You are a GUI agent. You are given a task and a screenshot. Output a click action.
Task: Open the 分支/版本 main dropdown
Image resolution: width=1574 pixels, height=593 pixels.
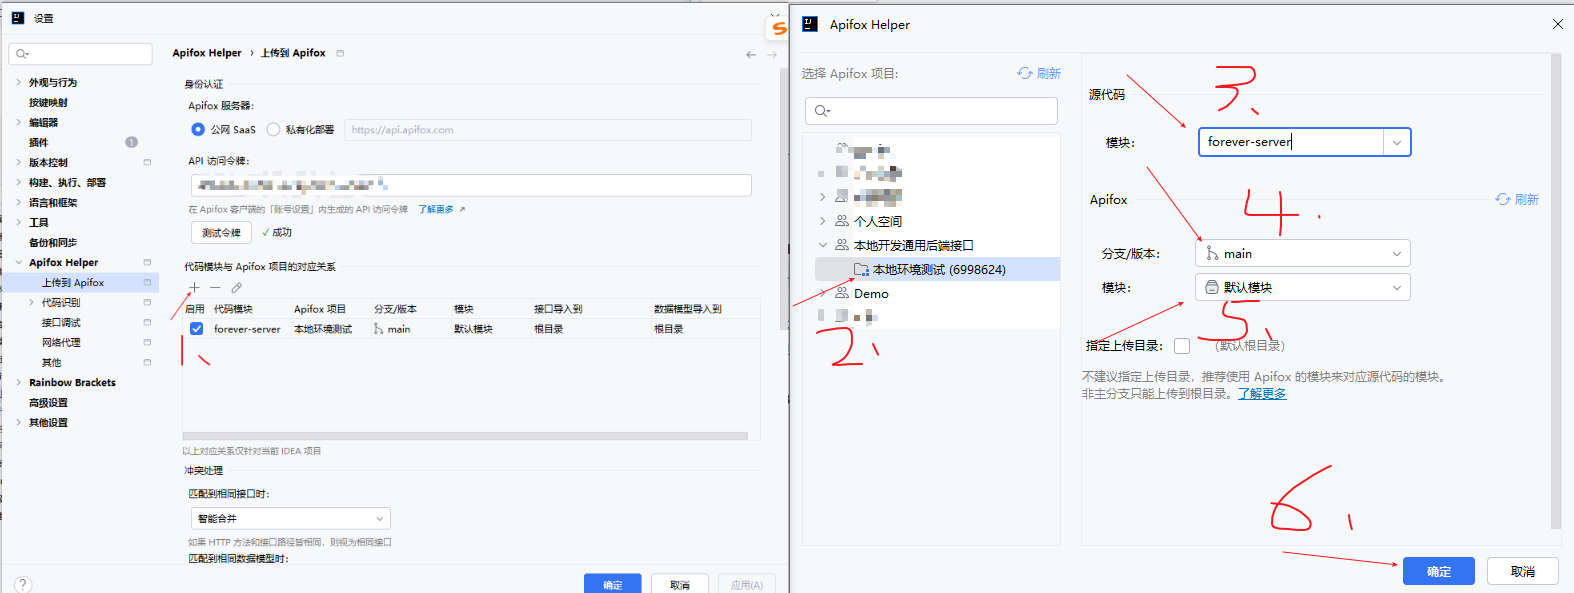(1303, 253)
